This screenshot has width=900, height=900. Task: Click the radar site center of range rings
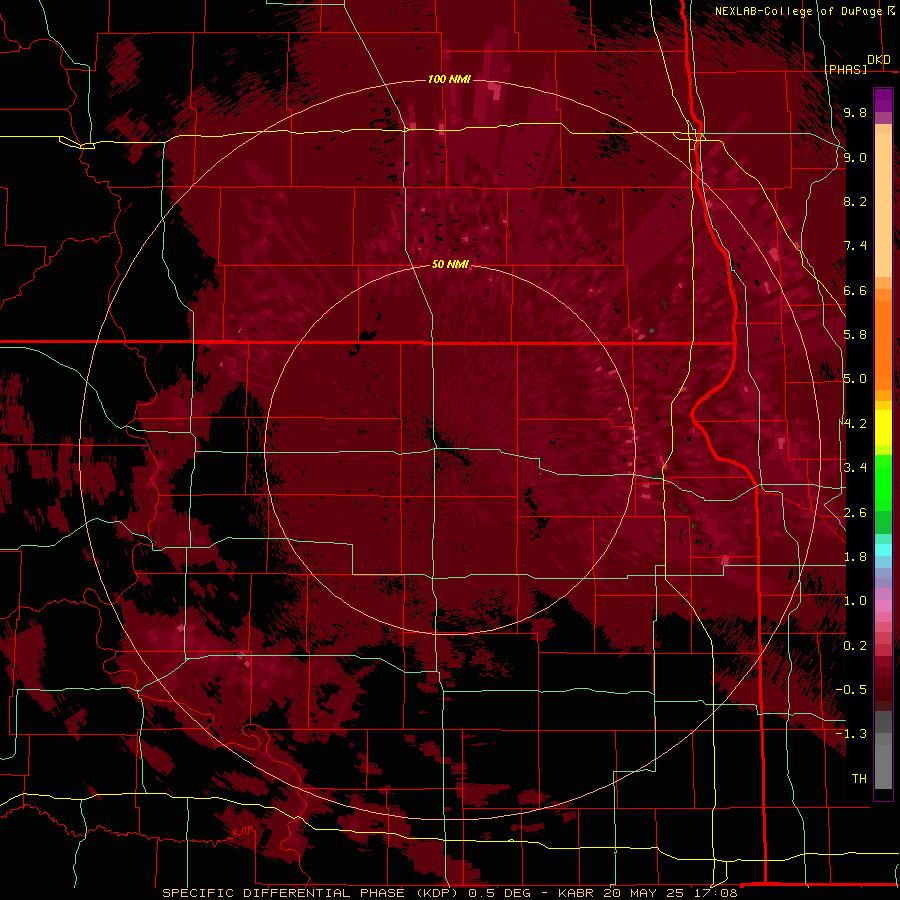[x=450, y=449]
